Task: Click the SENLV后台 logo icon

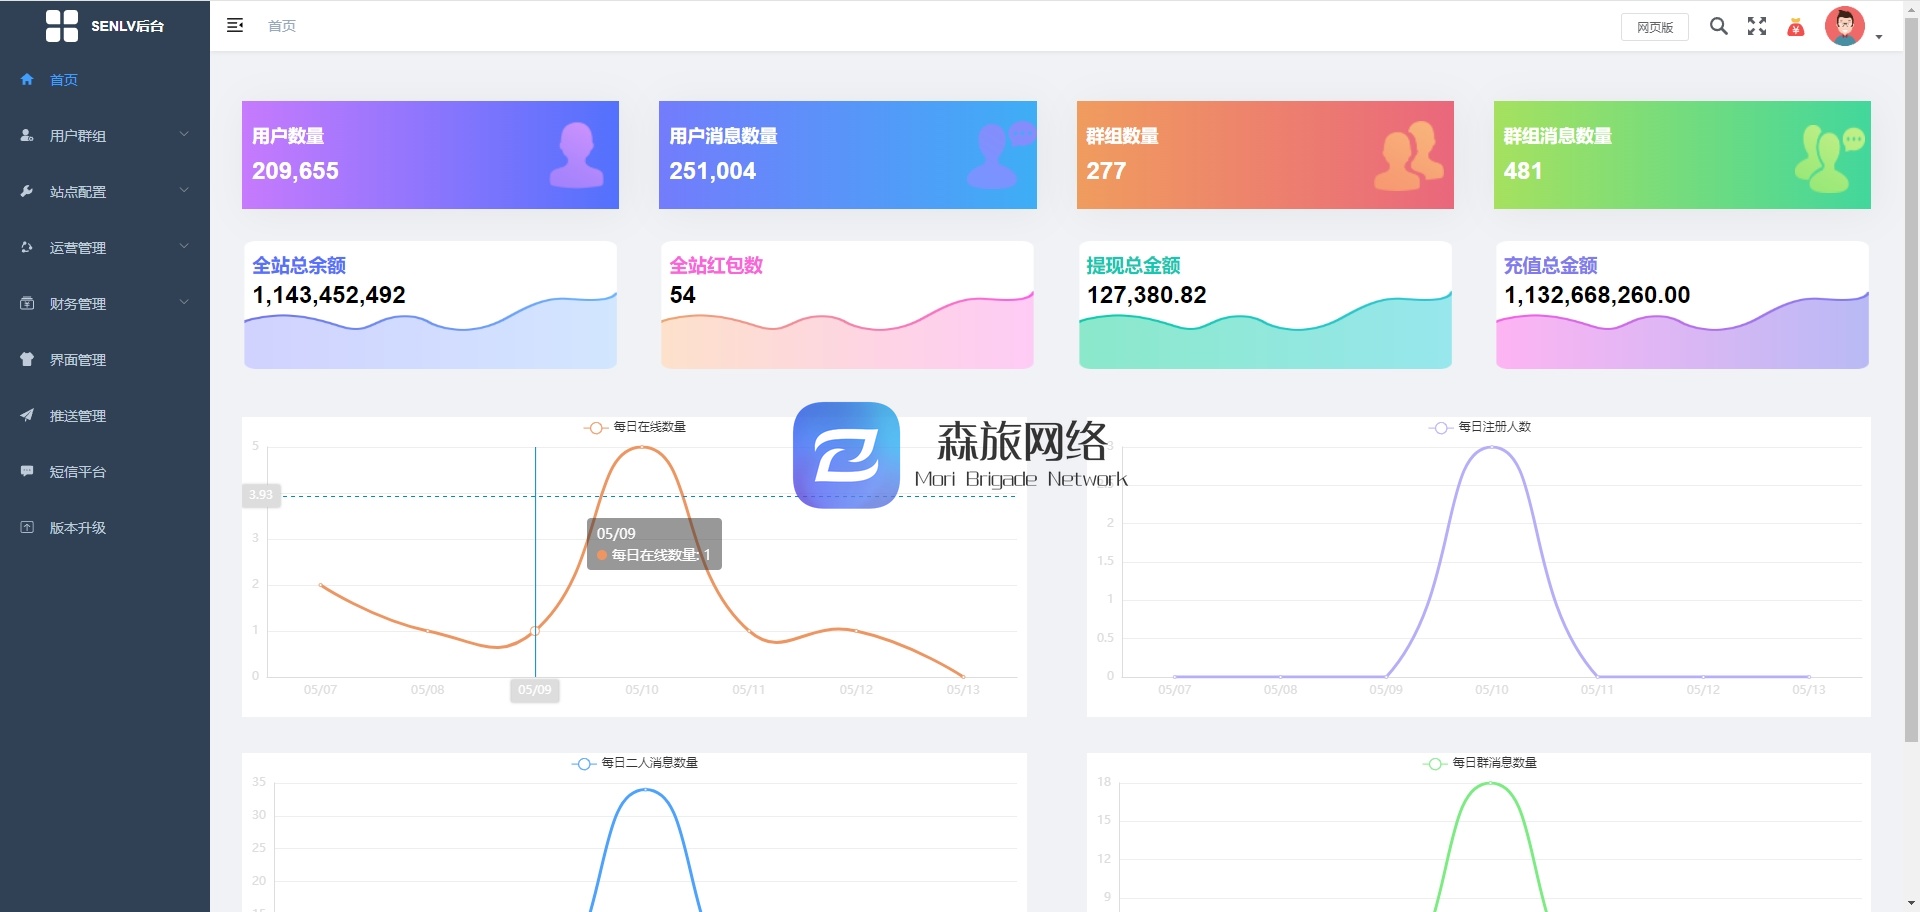Action: [x=62, y=26]
